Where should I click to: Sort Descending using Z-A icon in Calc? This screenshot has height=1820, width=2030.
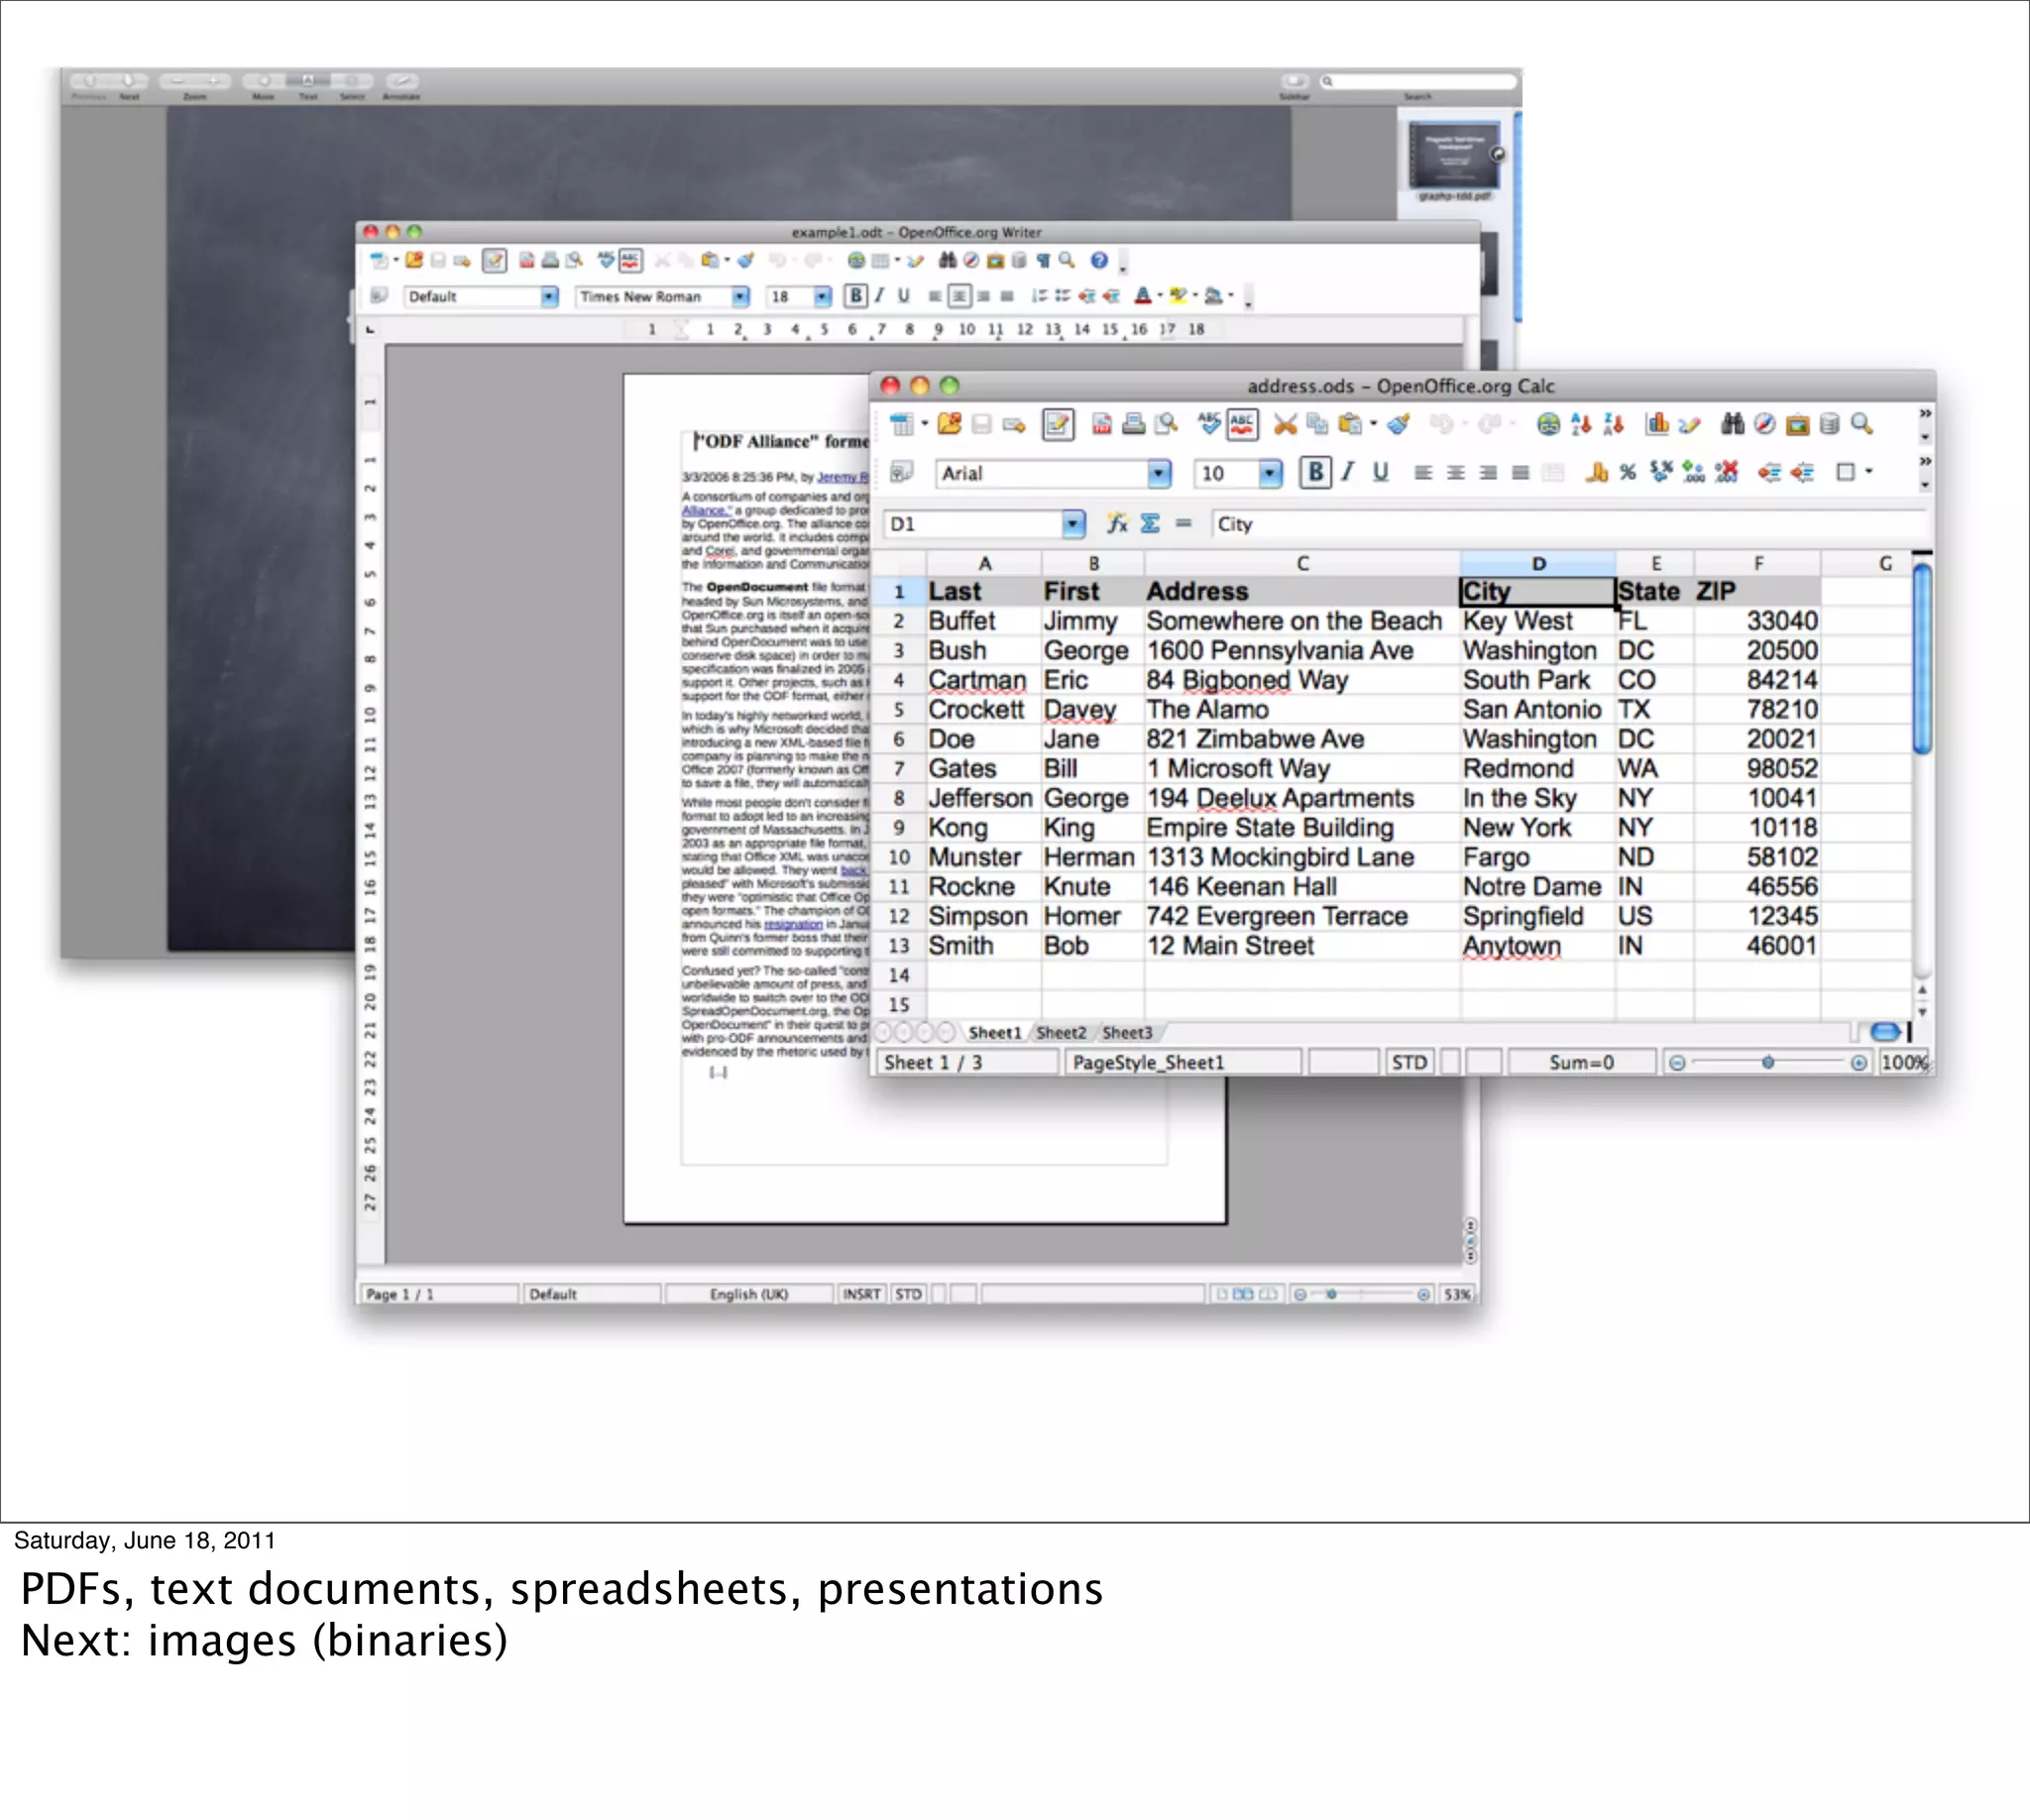(x=1613, y=424)
